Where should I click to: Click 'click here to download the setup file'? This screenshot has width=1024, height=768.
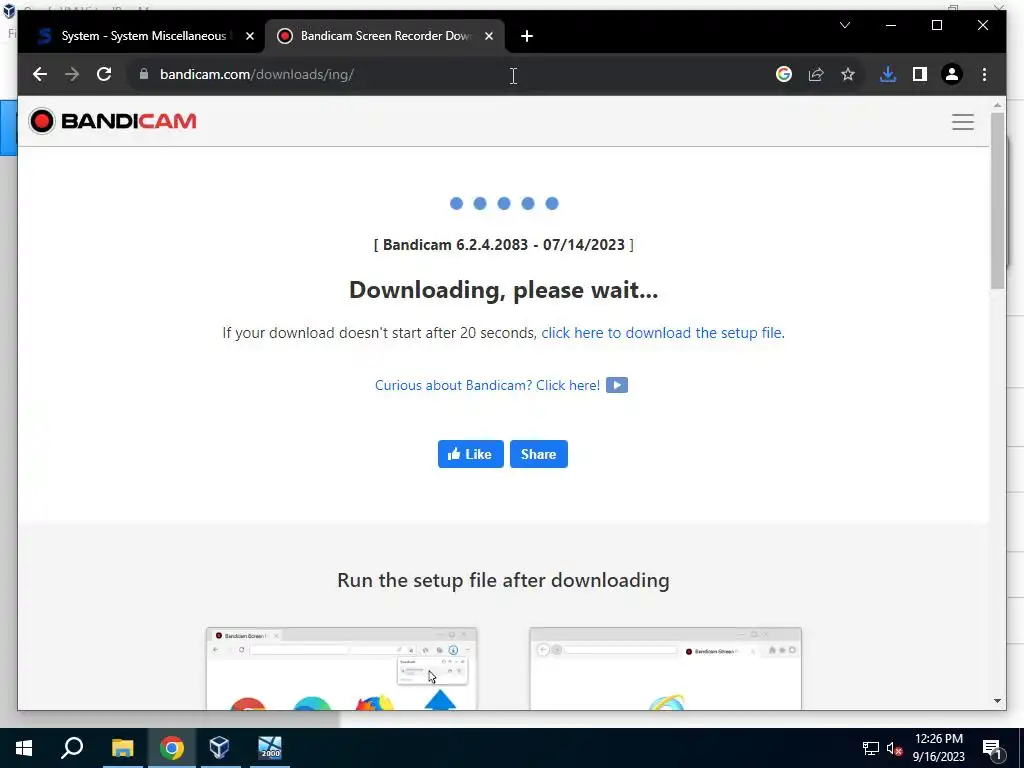point(663,333)
